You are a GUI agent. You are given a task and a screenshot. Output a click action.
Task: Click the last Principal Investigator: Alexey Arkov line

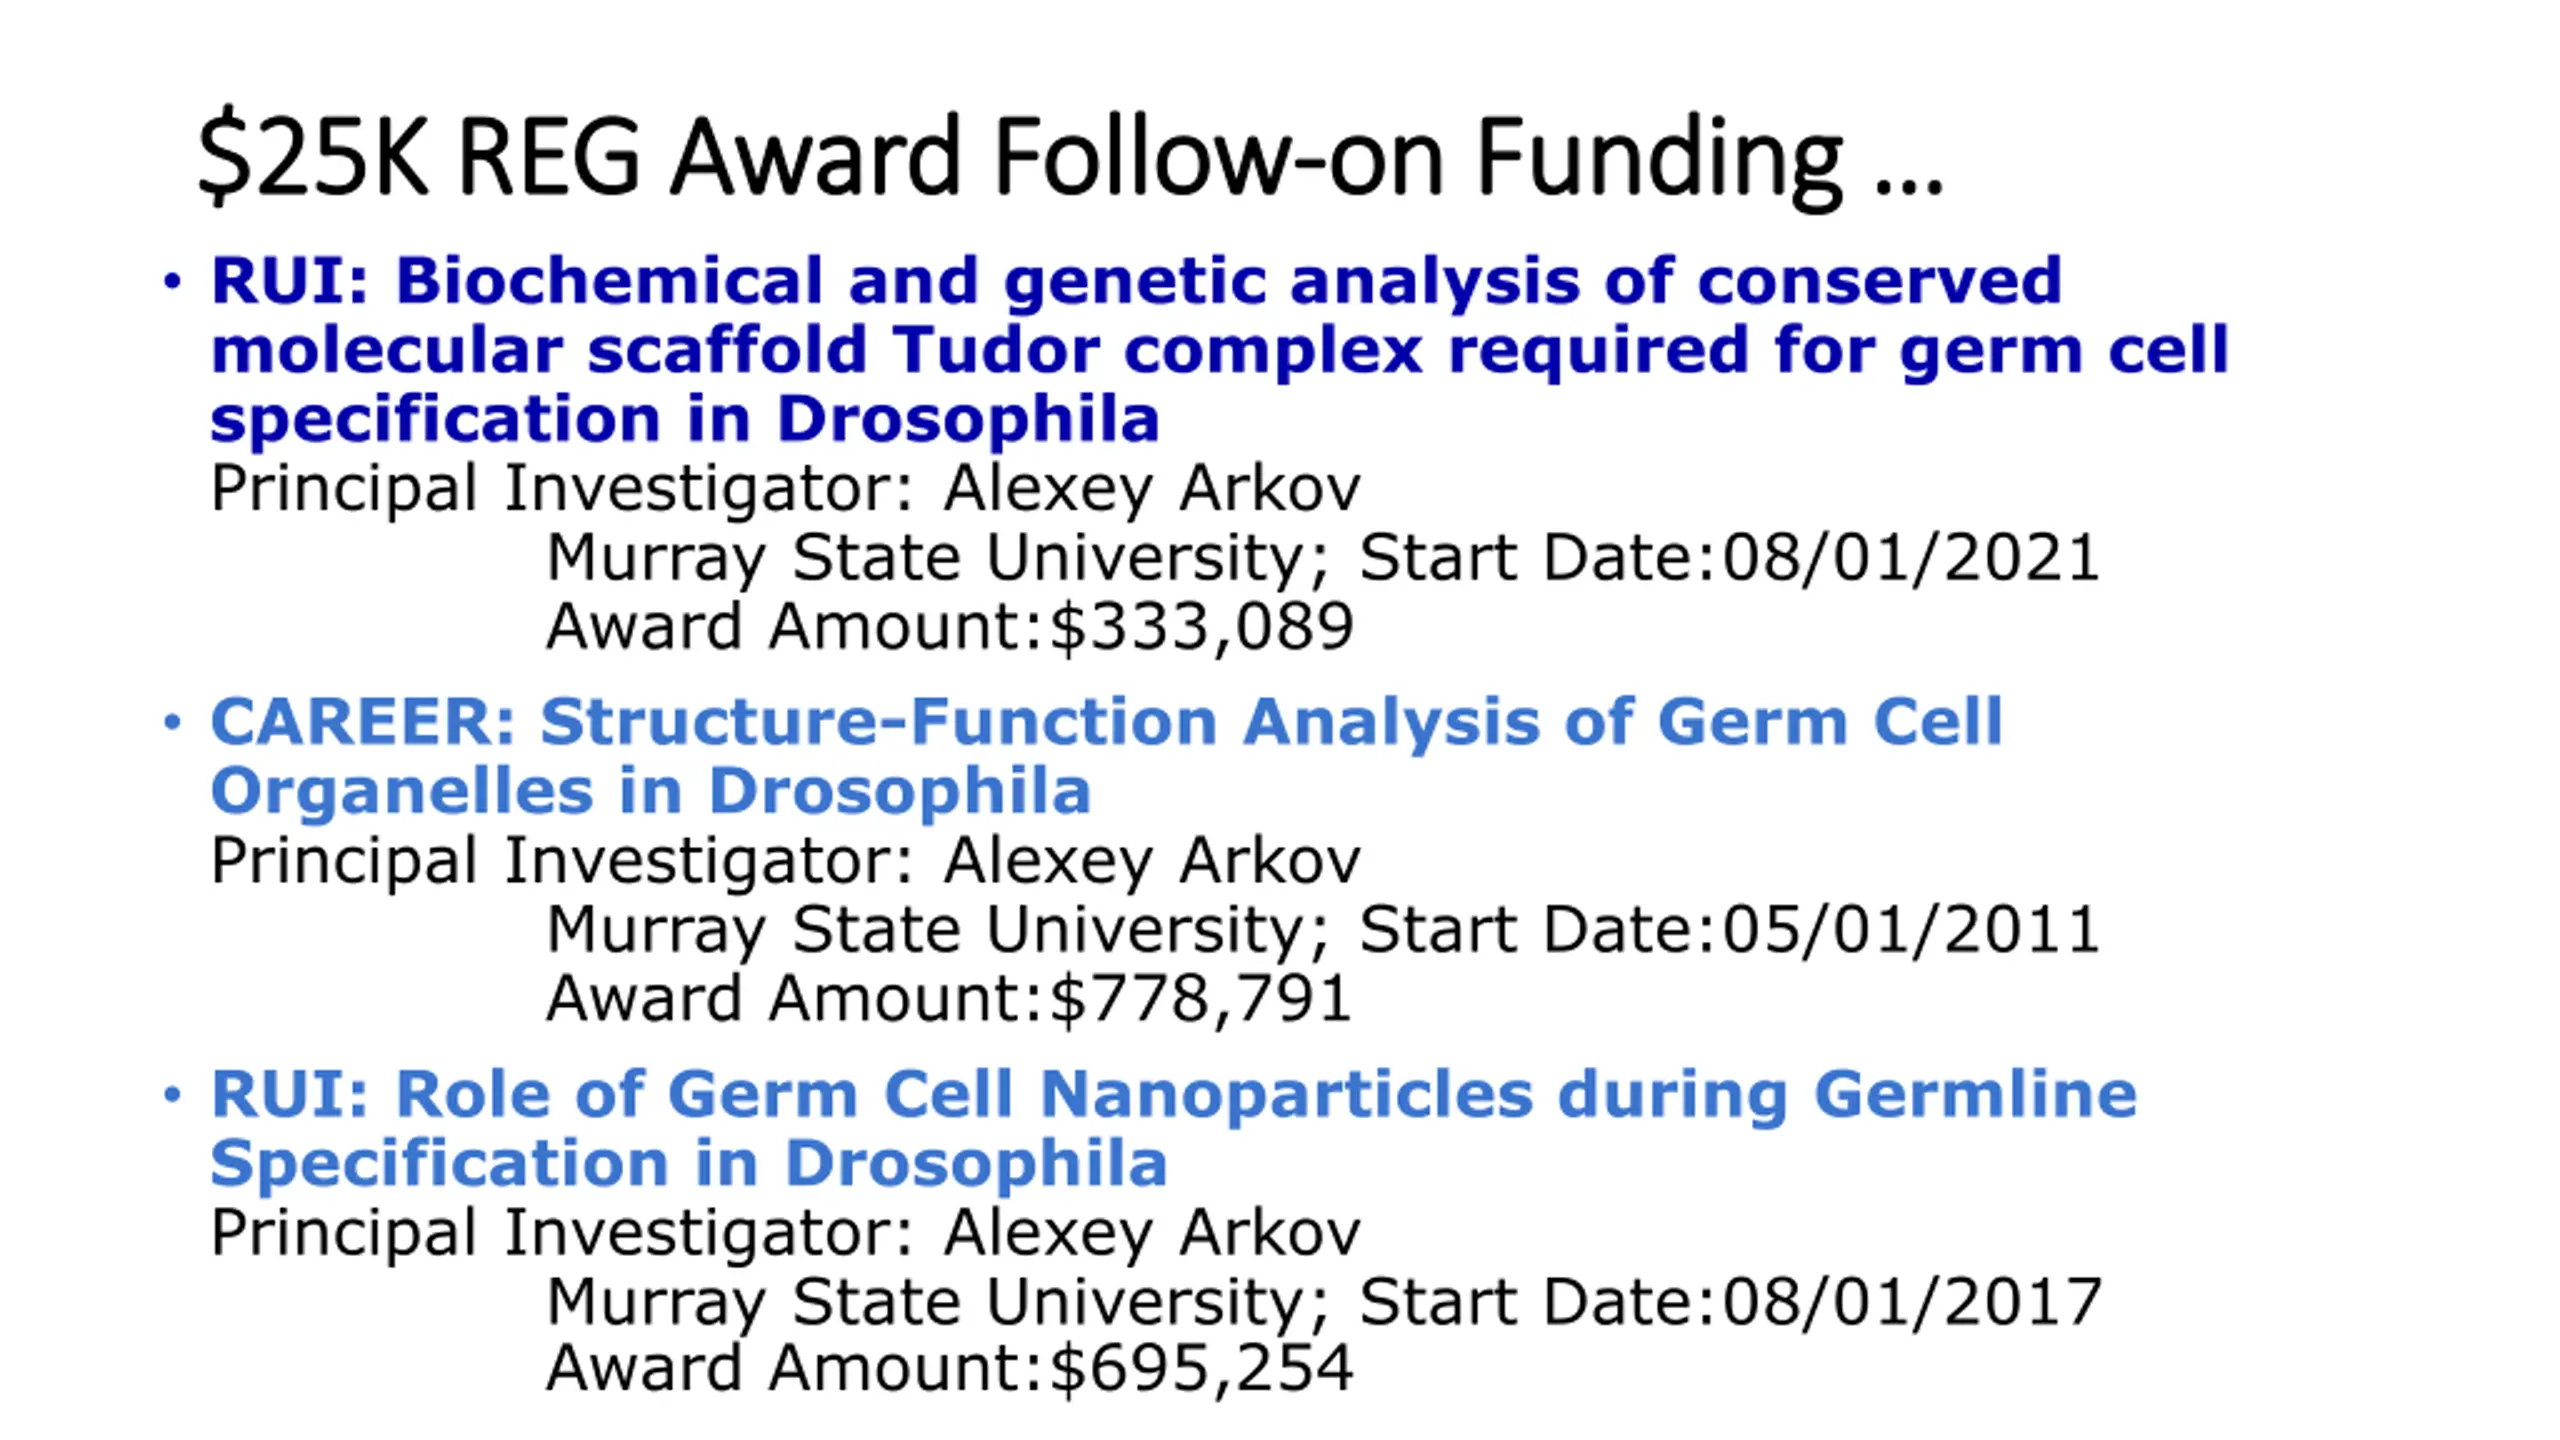tap(786, 1234)
